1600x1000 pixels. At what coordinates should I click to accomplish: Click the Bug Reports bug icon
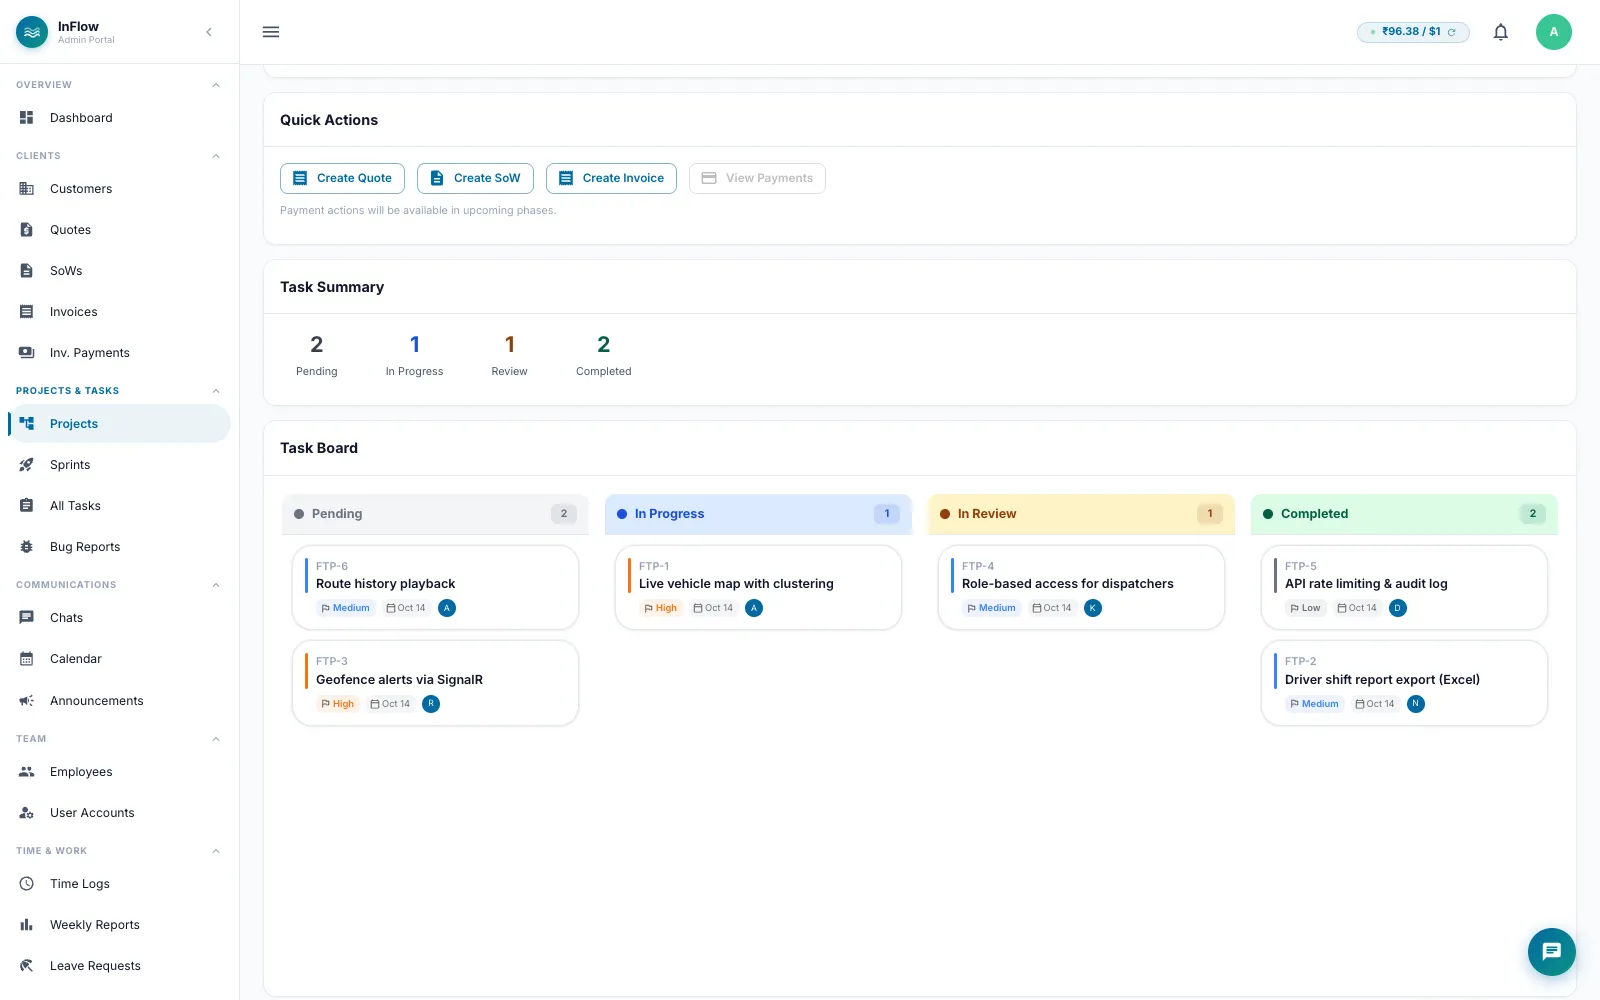[27, 547]
